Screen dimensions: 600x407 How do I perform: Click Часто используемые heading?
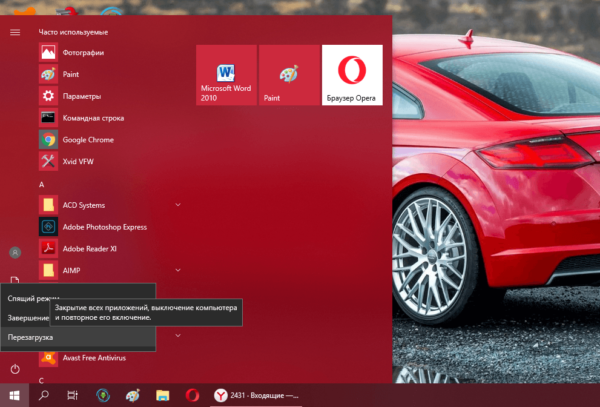pos(73,32)
